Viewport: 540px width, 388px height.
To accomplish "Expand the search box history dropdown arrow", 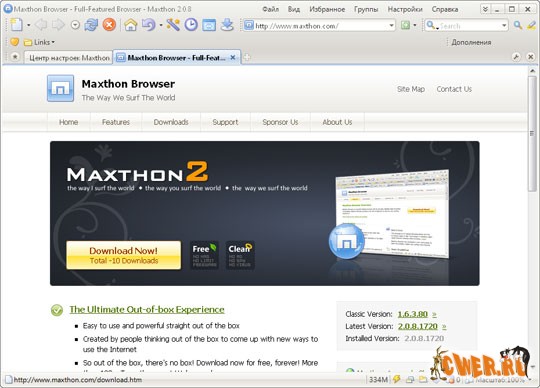I will point(504,25).
